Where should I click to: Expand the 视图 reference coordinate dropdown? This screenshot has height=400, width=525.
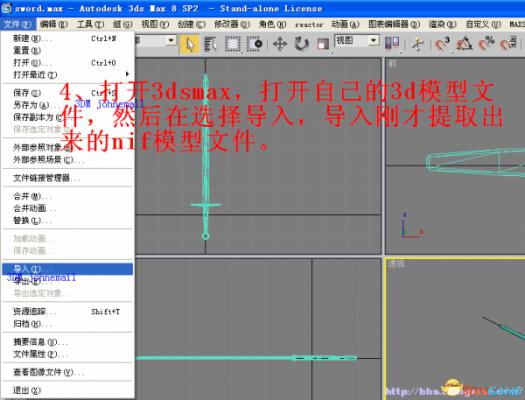(x=374, y=41)
